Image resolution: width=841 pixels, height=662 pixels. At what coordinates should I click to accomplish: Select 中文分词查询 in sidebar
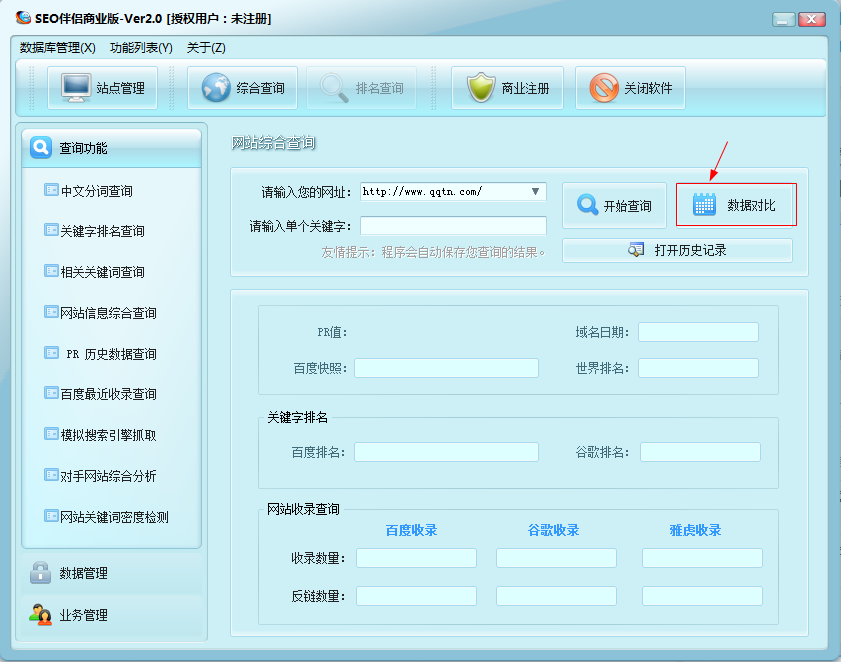point(97,191)
